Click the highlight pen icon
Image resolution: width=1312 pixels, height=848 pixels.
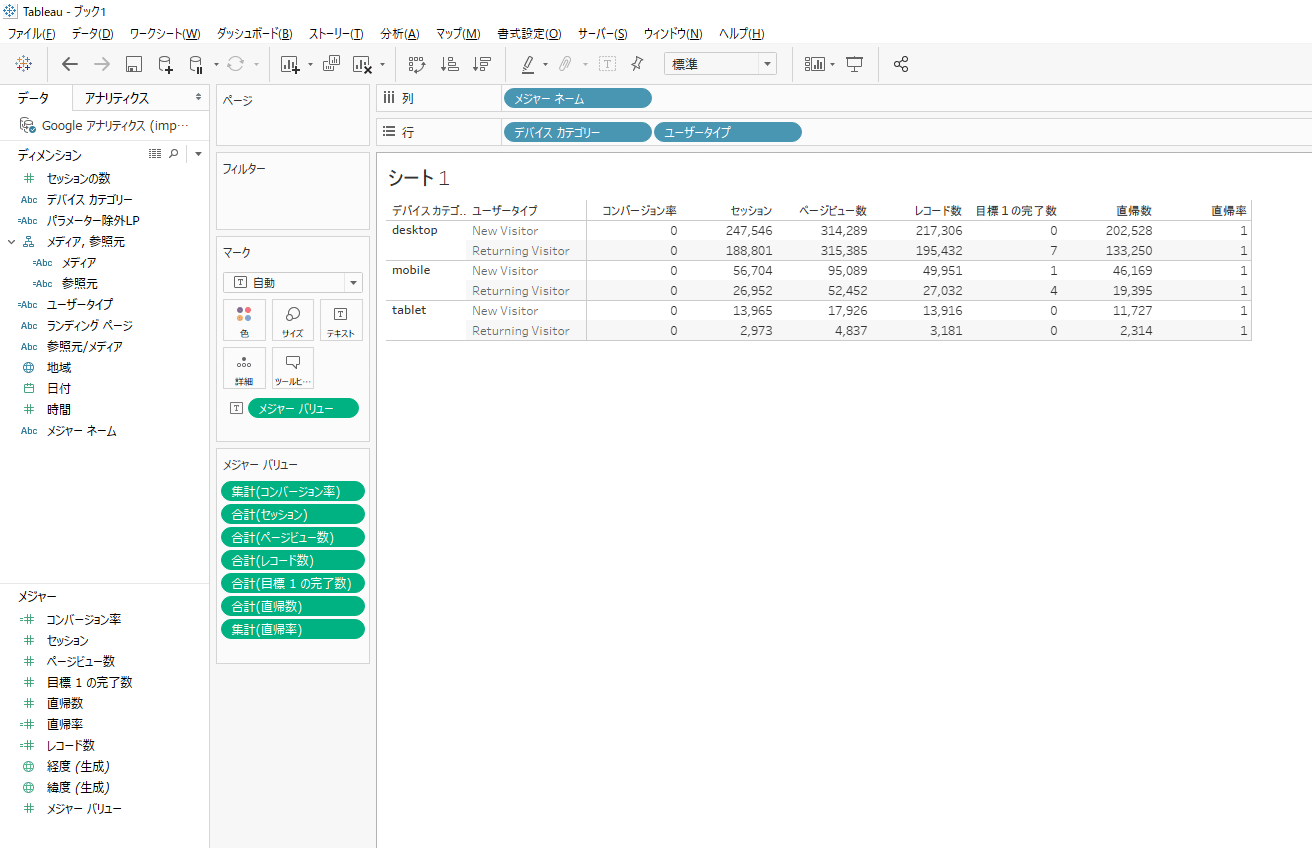(x=528, y=64)
